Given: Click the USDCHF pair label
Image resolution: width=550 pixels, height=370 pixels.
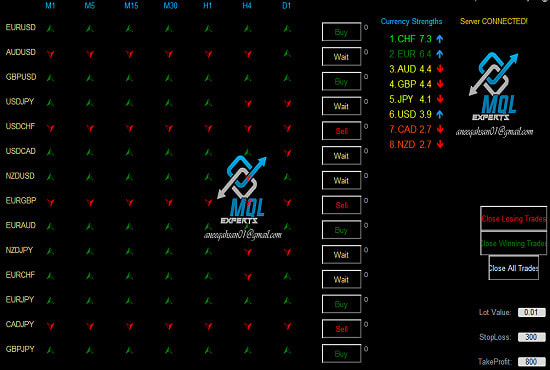Looking at the screenshot, I should 20,126.
